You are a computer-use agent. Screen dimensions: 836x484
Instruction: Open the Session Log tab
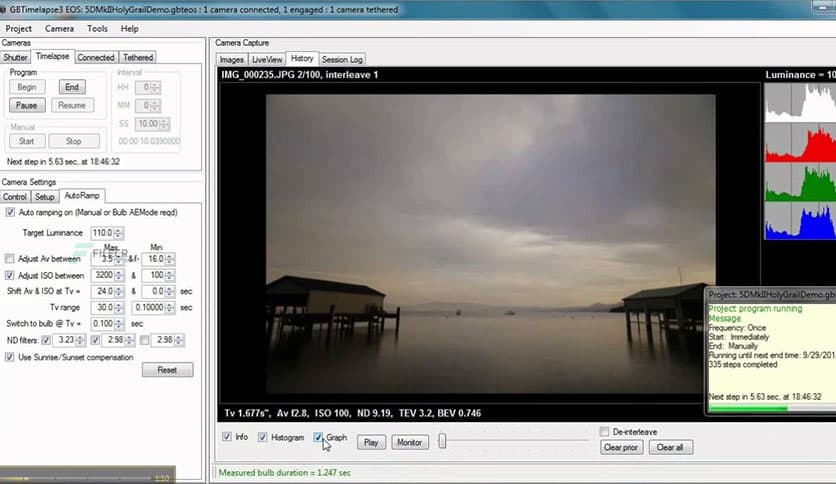[x=342, y=60]
